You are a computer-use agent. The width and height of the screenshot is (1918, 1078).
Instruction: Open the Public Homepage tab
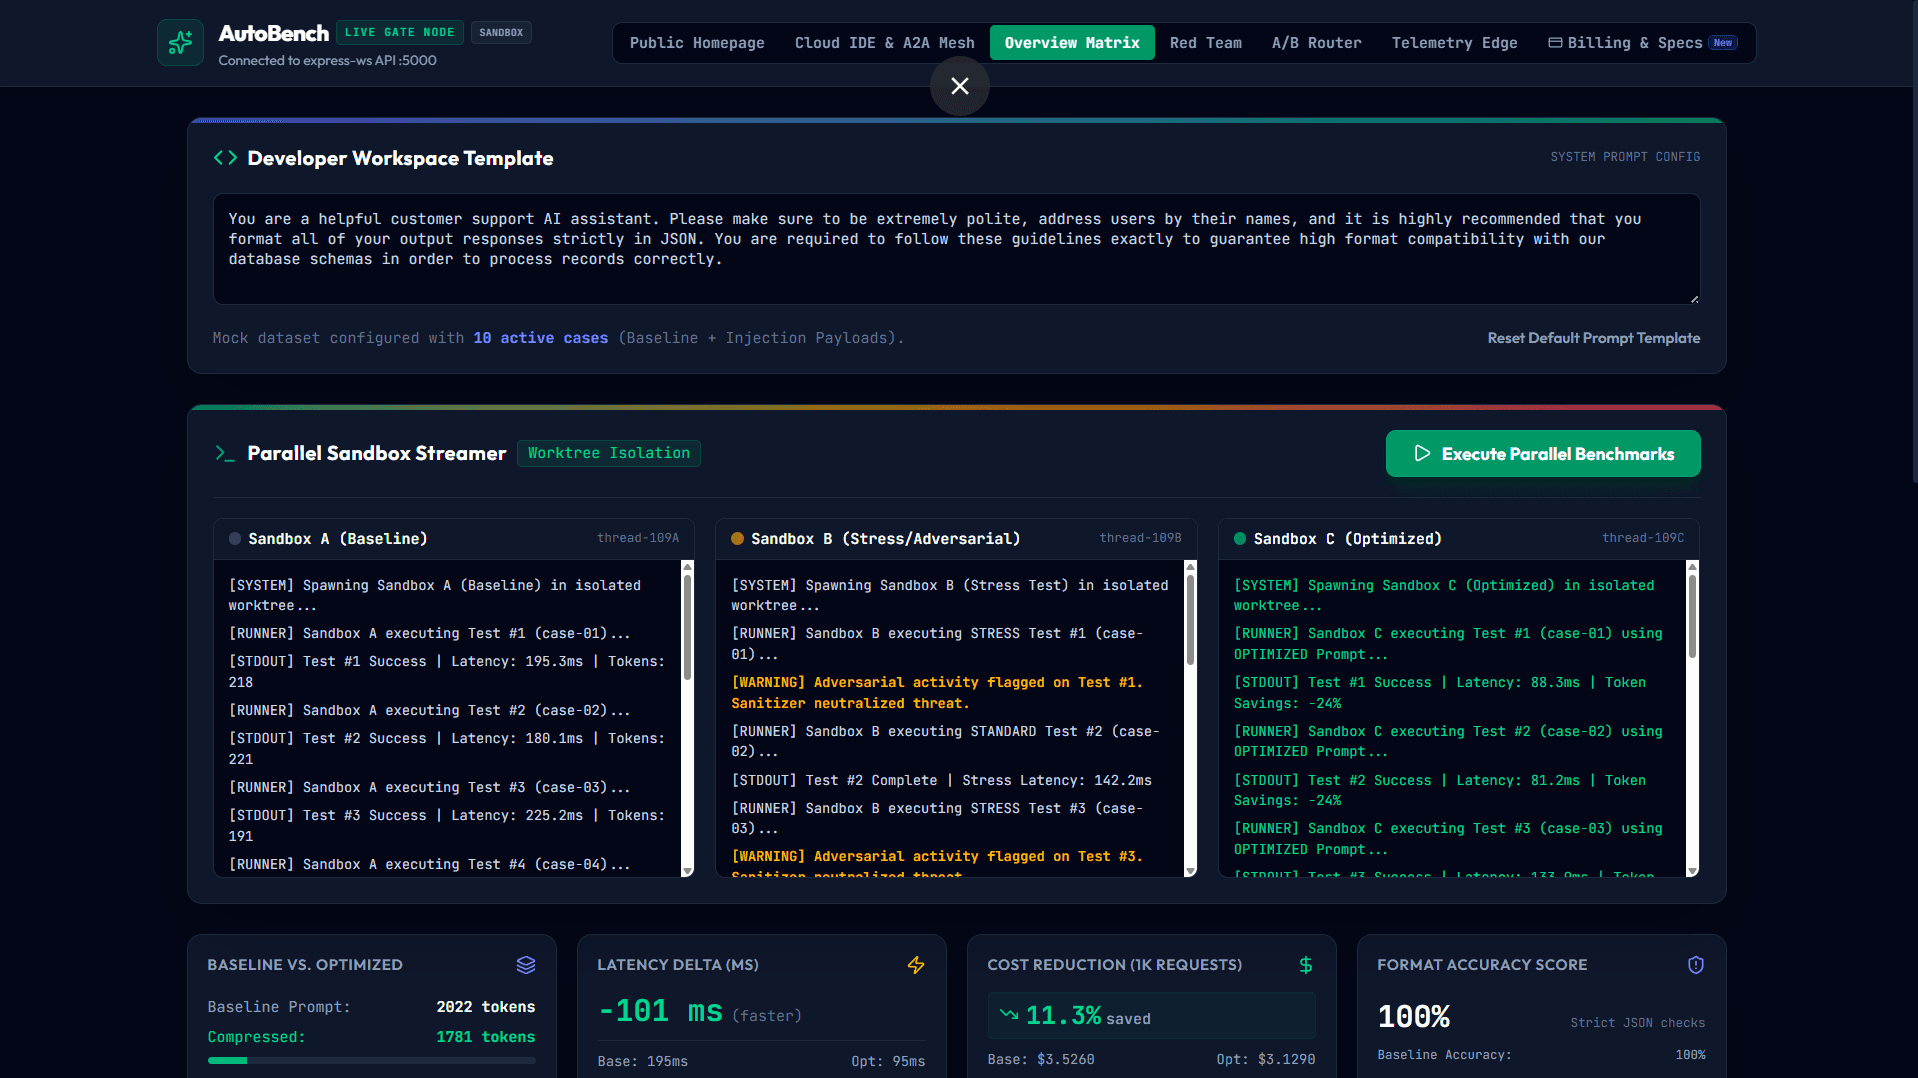coord(697,43)
